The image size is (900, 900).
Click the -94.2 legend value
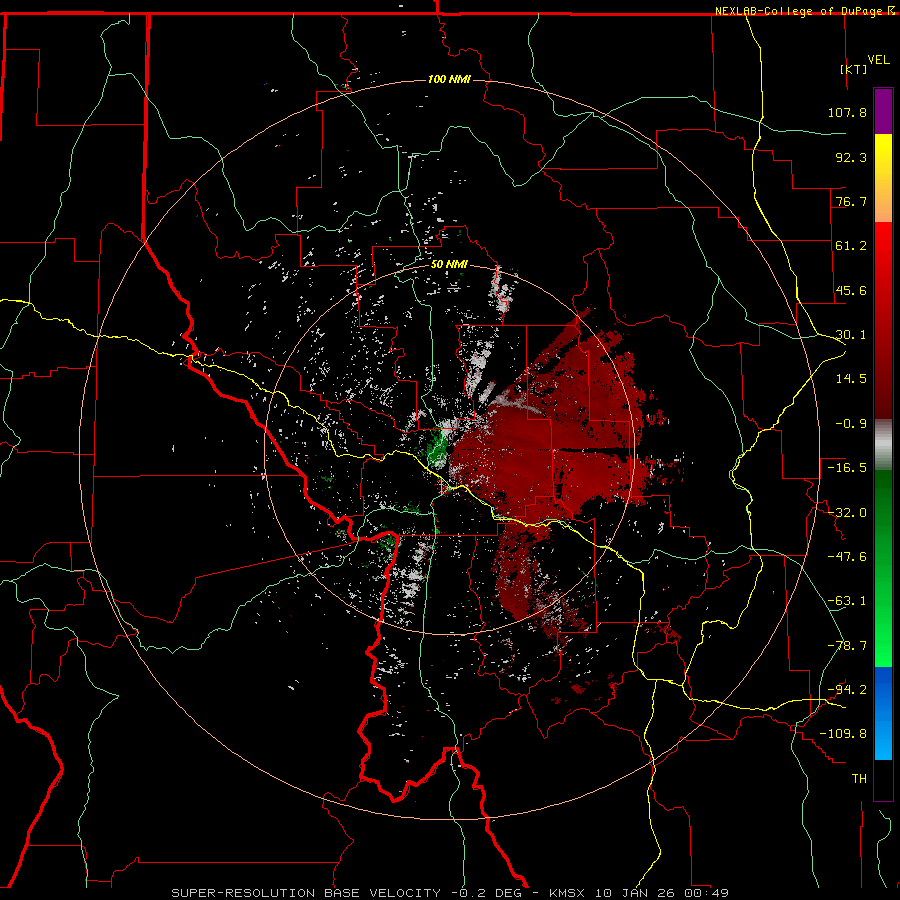coord(847,690)
